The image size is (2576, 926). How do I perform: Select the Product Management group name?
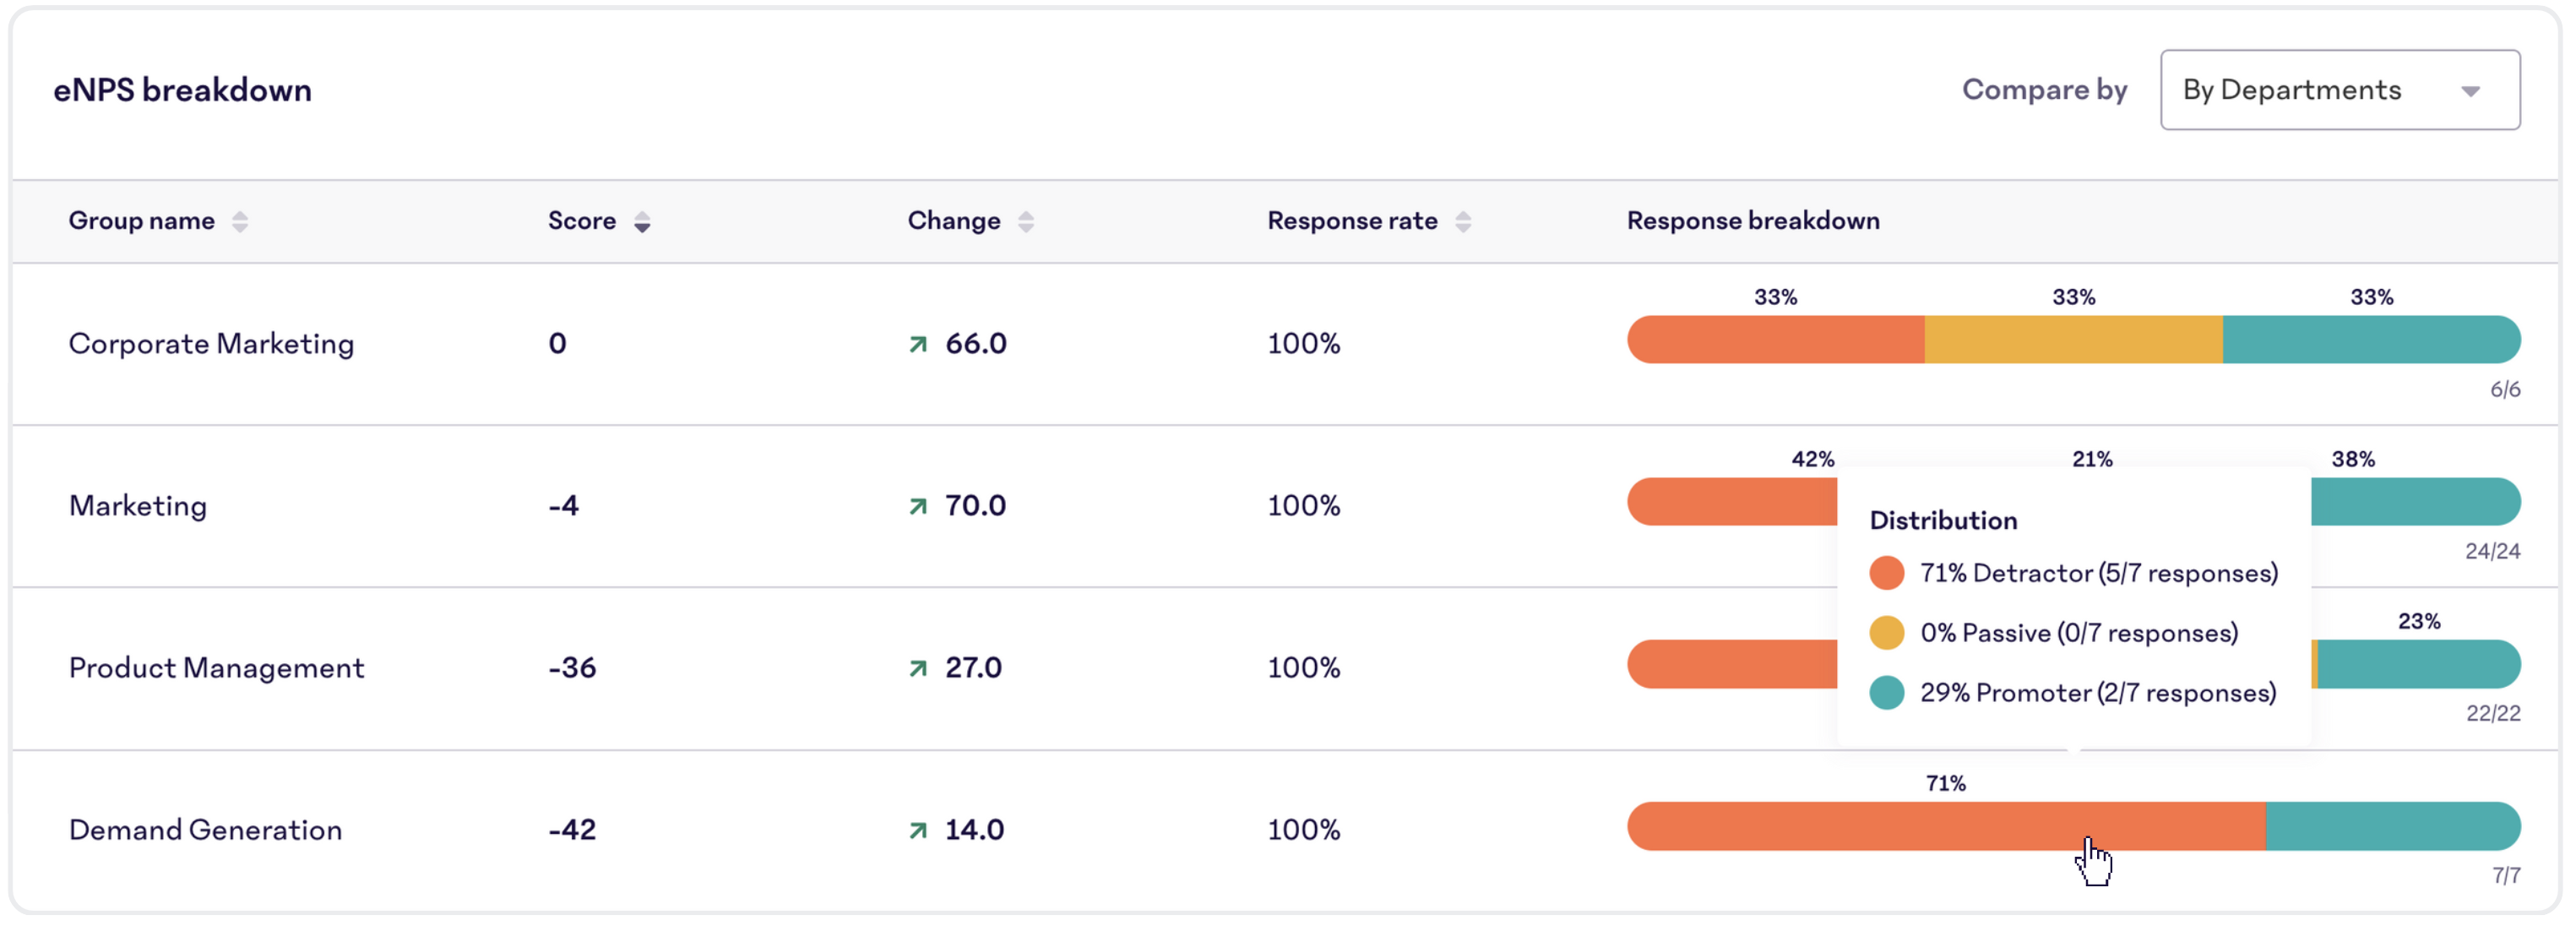pos(216,668)
